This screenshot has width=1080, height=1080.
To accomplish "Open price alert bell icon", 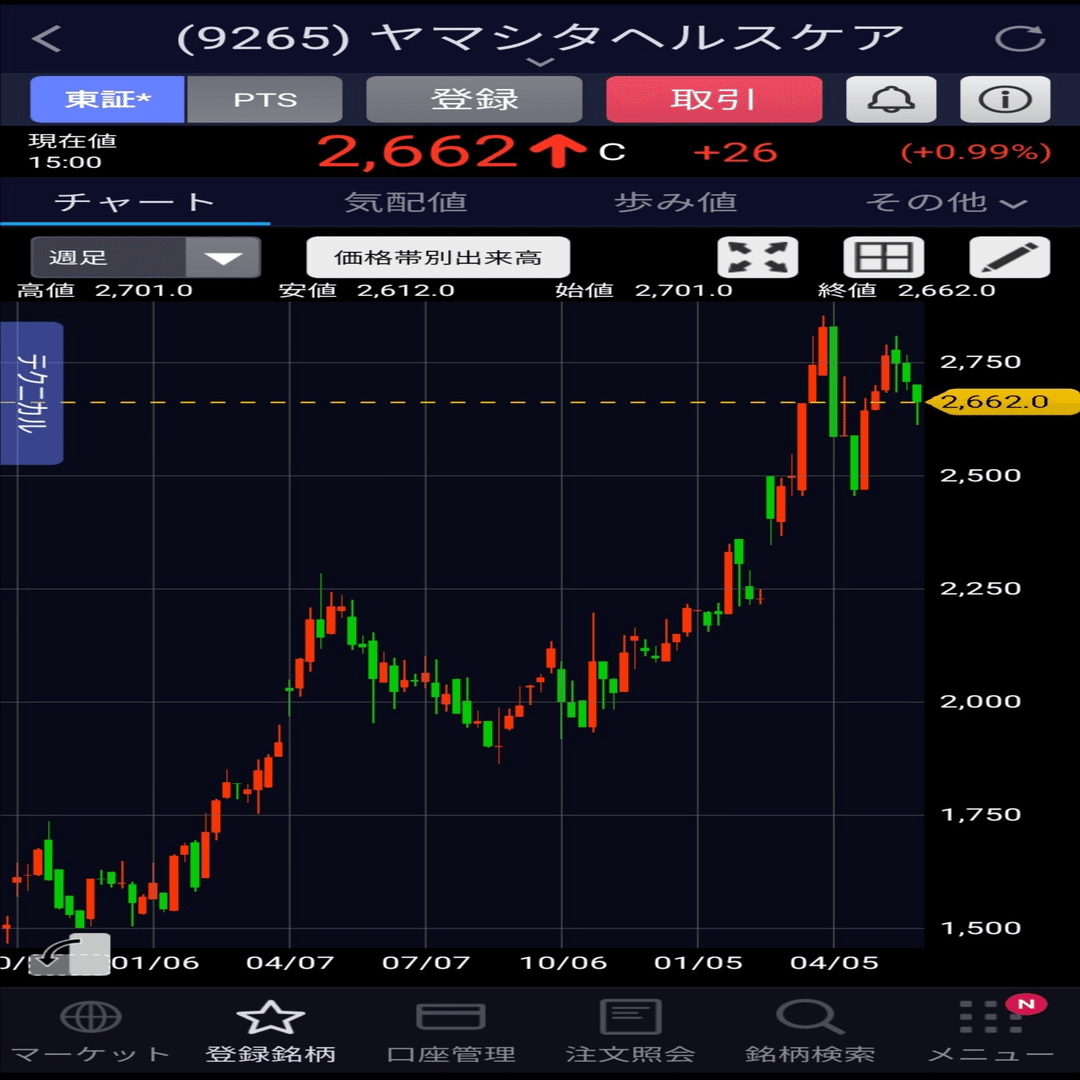I will pyautogui.click(x=891, y=99).
